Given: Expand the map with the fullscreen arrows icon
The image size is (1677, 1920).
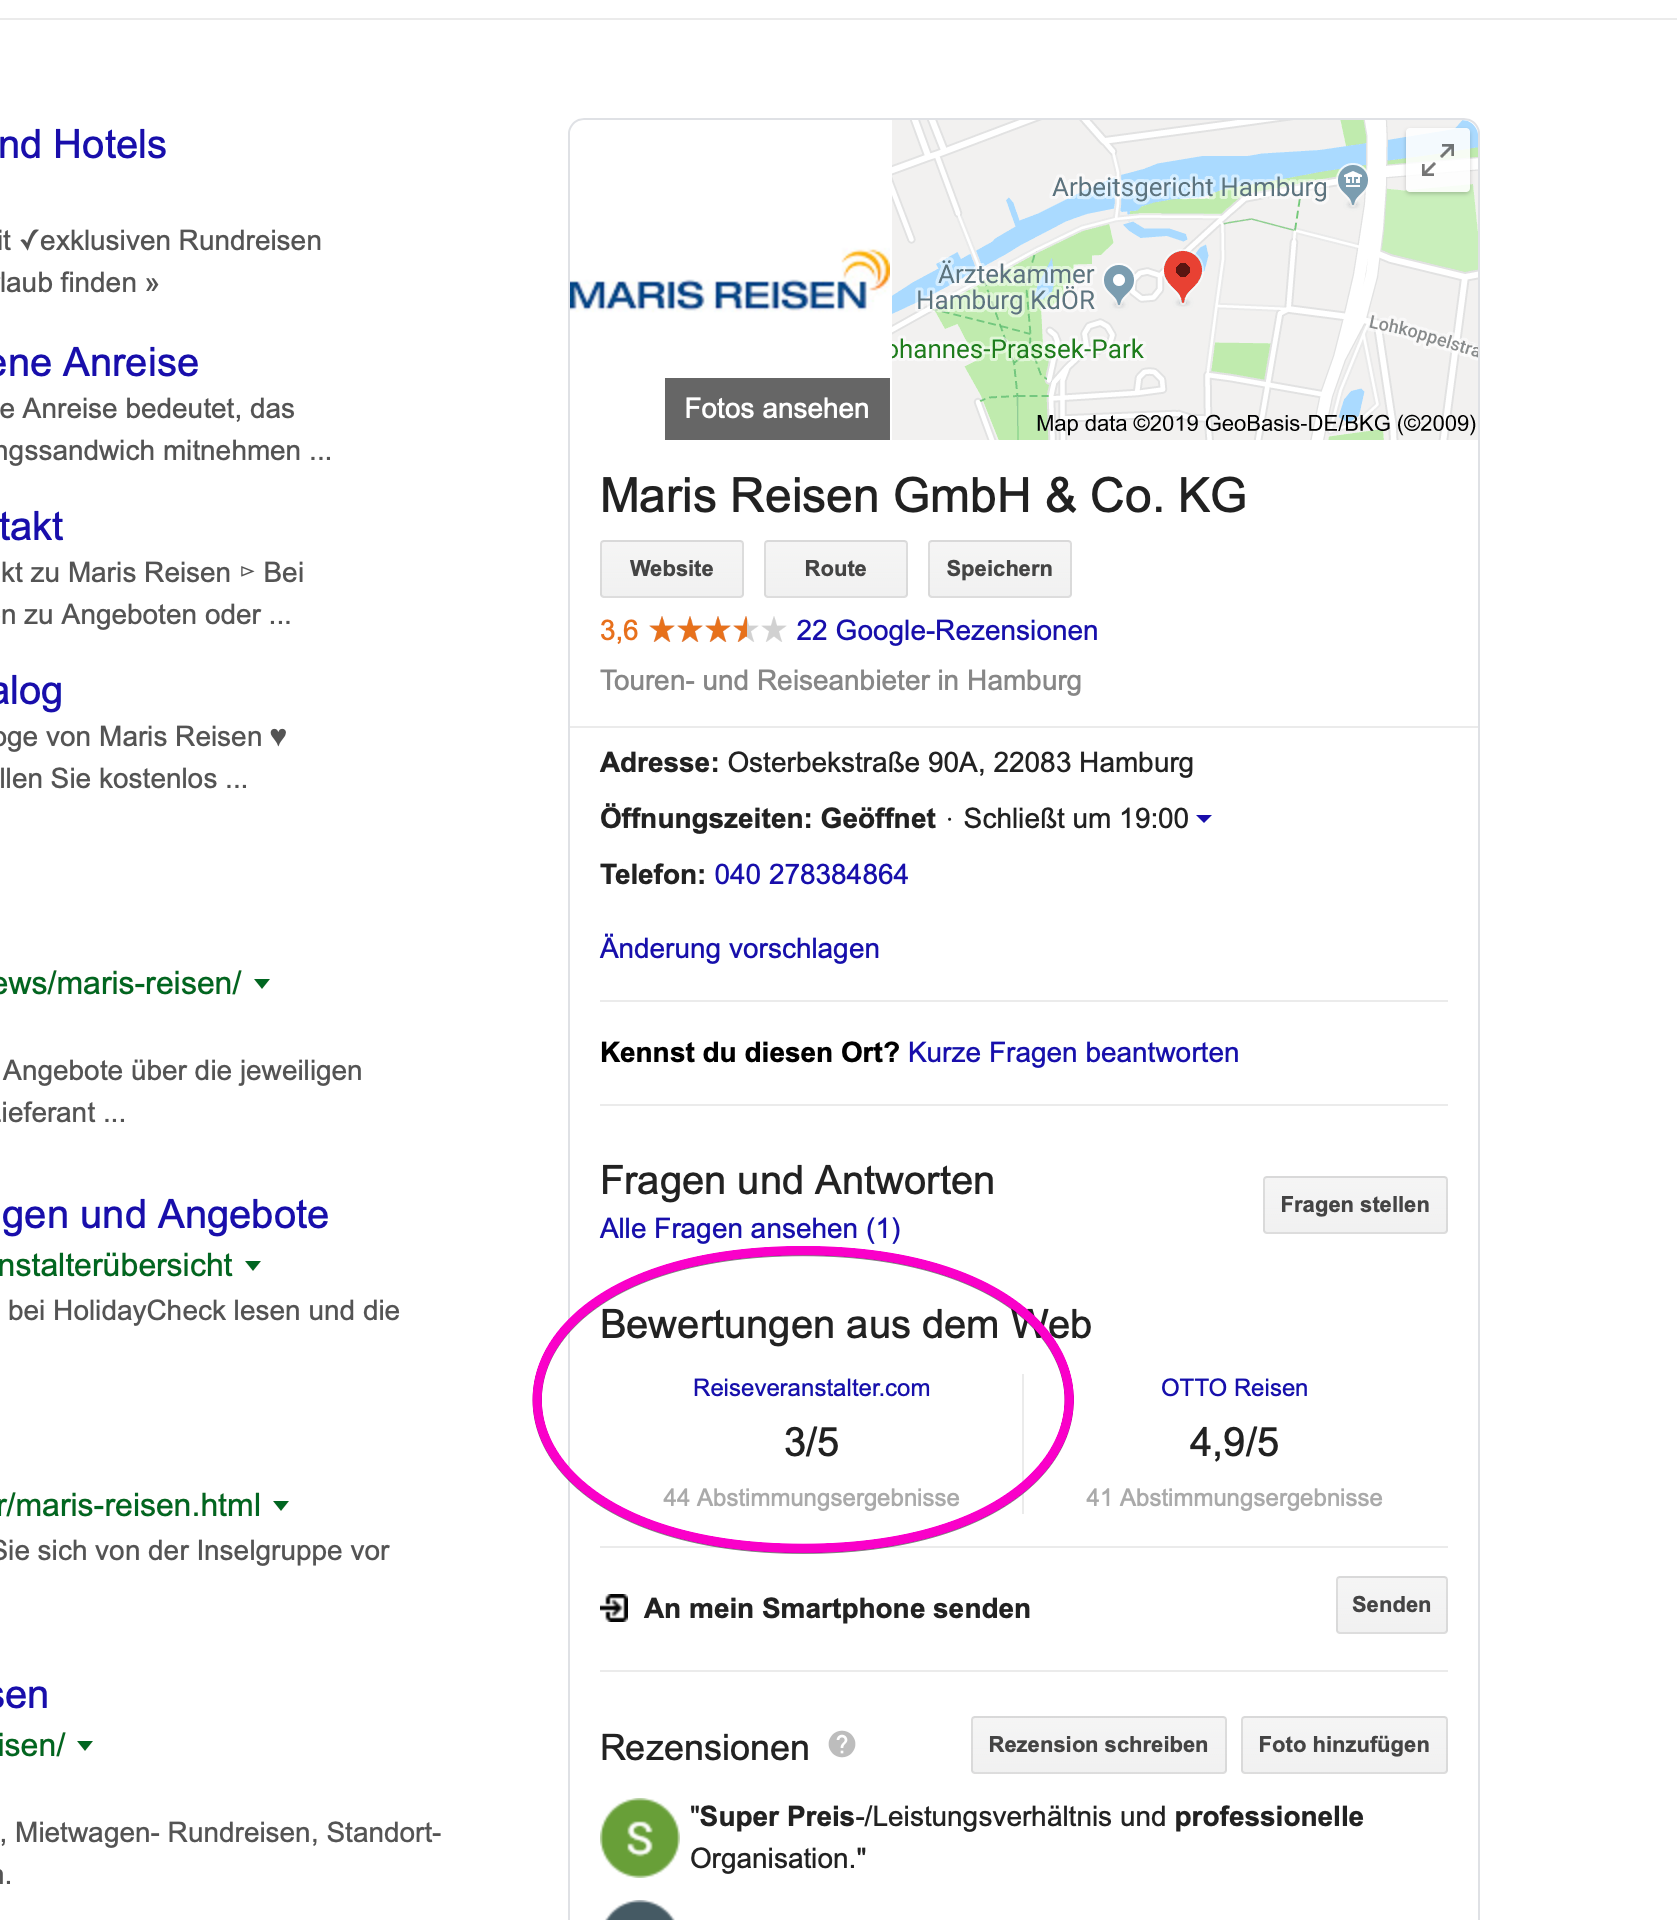Looking at the screenshot, I should (x=1437, y=160).
